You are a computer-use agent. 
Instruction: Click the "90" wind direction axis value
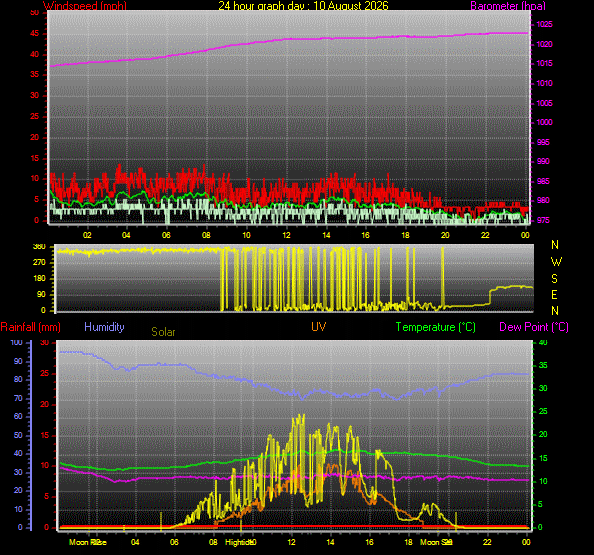tap(41, 294)
